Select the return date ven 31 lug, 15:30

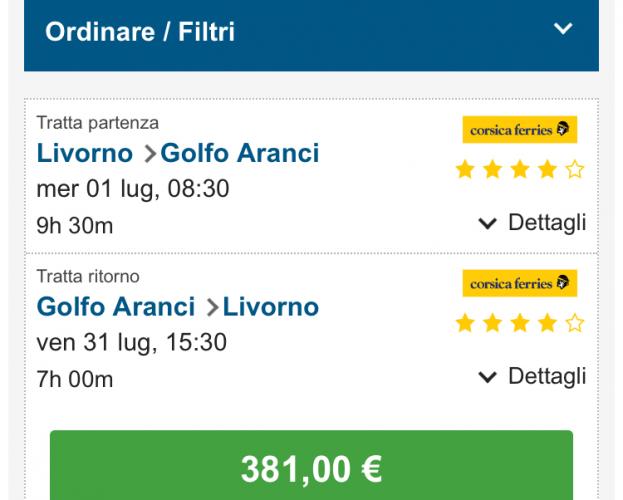coord(131,343)
